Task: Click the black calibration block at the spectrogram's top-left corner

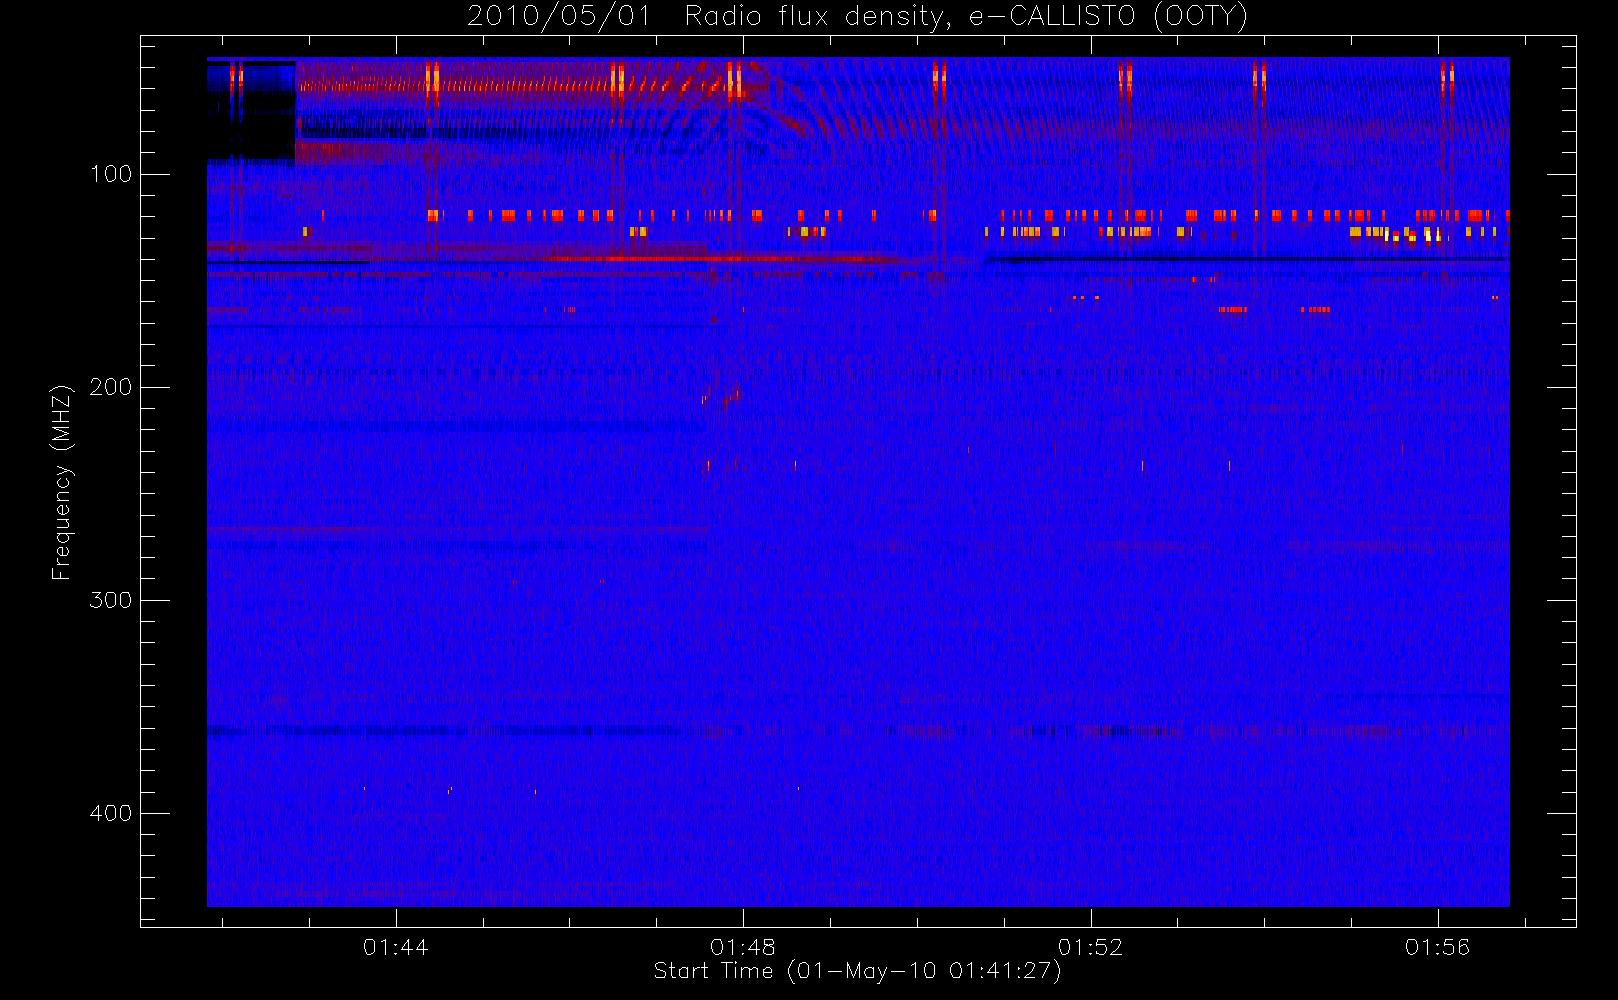Action: 251,110
